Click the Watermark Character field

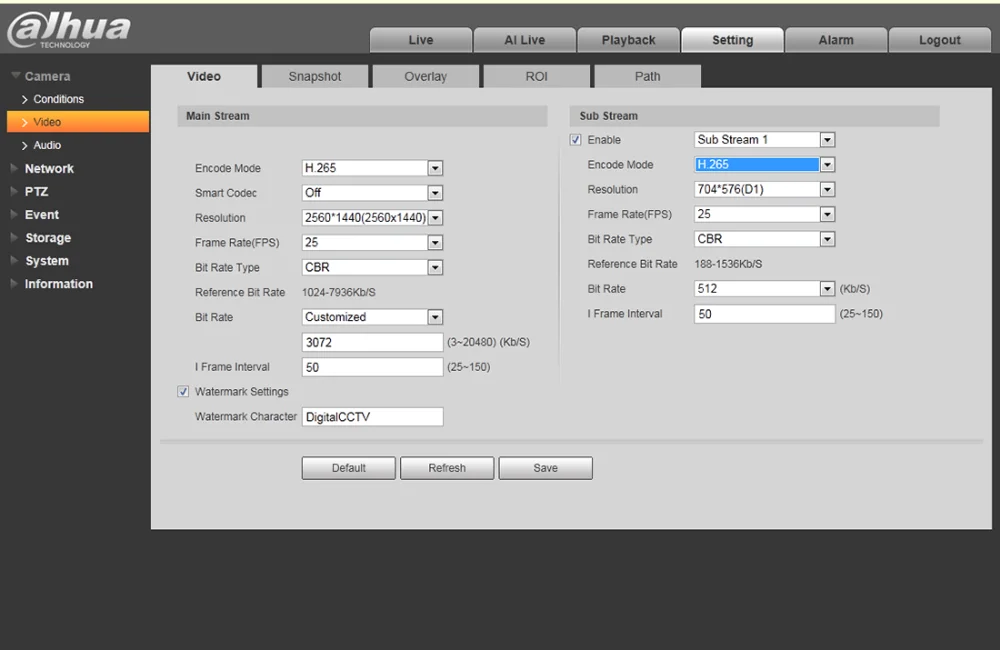372,417
